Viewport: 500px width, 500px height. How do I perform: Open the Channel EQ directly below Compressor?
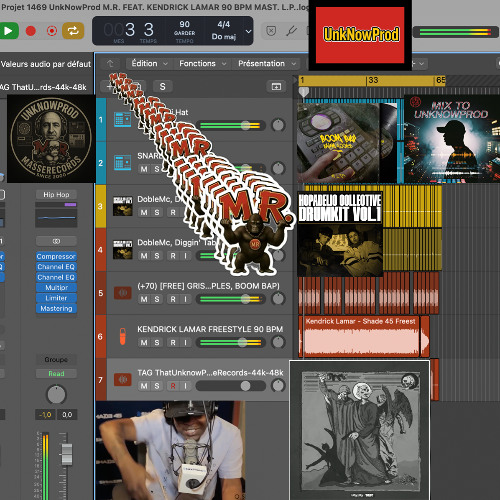tap(56, 267)
